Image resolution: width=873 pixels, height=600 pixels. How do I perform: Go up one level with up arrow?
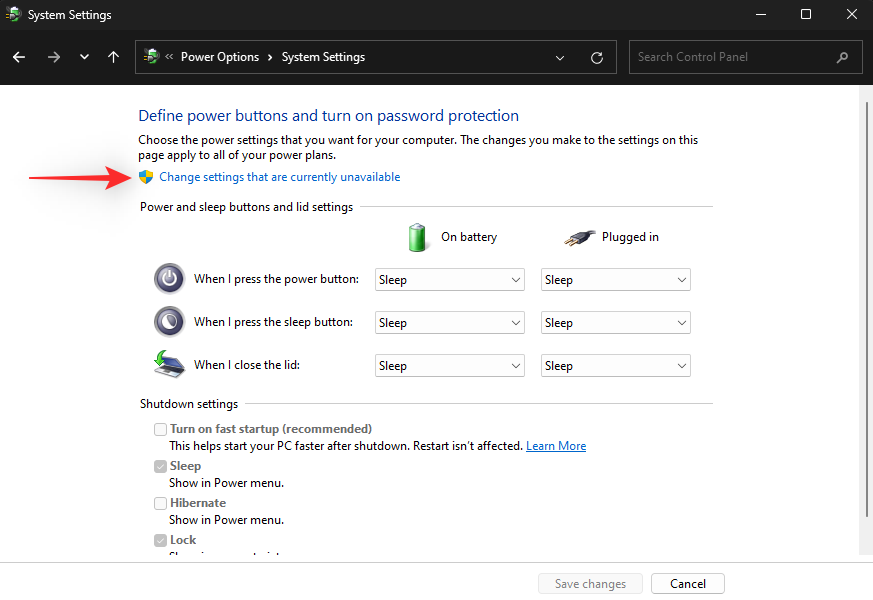(113, 57)
